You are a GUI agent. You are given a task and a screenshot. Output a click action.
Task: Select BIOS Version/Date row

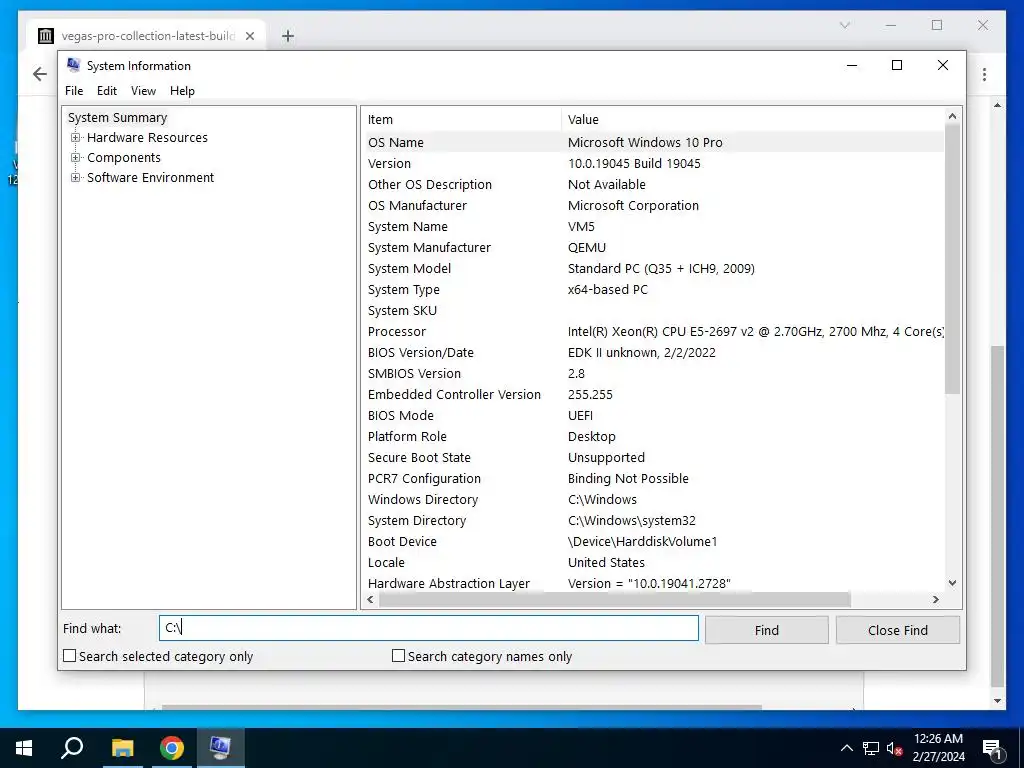[x=653, y=353]
